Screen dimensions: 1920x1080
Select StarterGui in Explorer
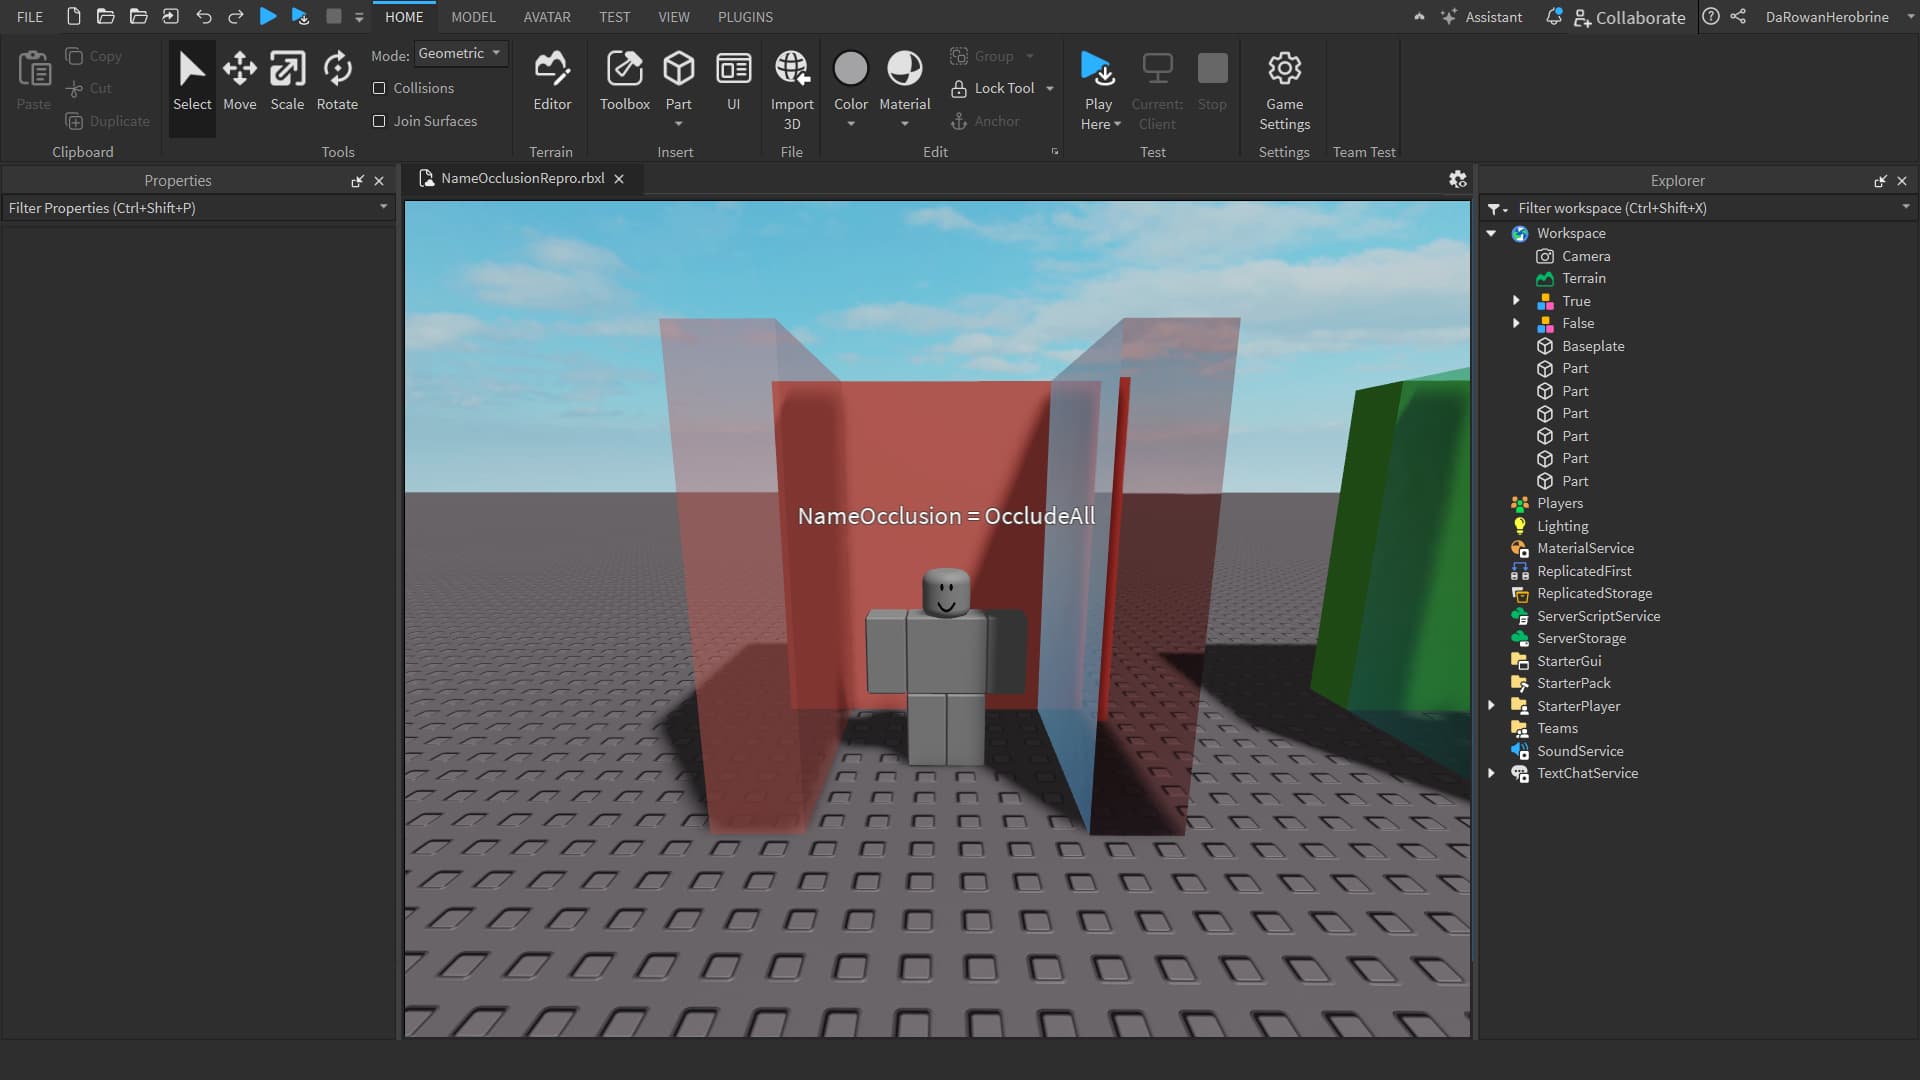point(1569,661)
